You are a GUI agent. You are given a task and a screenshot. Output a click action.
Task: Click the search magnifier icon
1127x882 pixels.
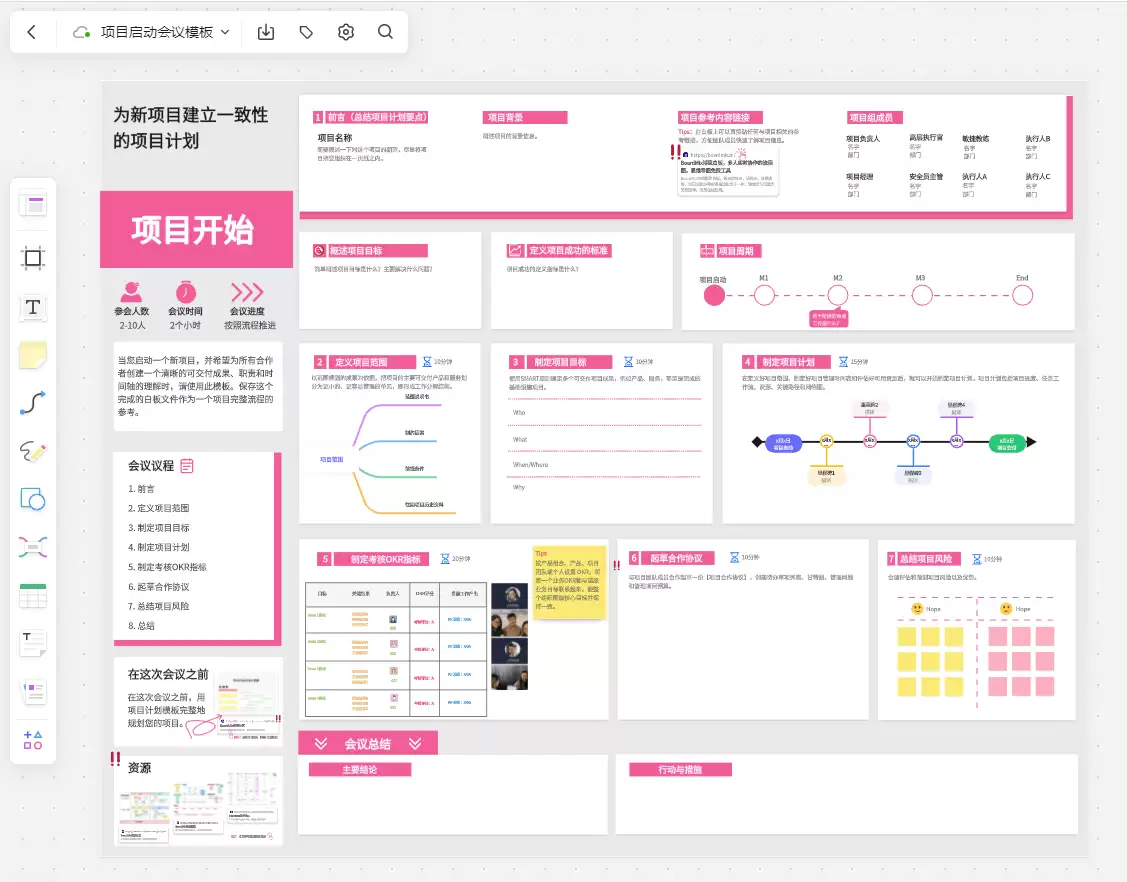385,32
